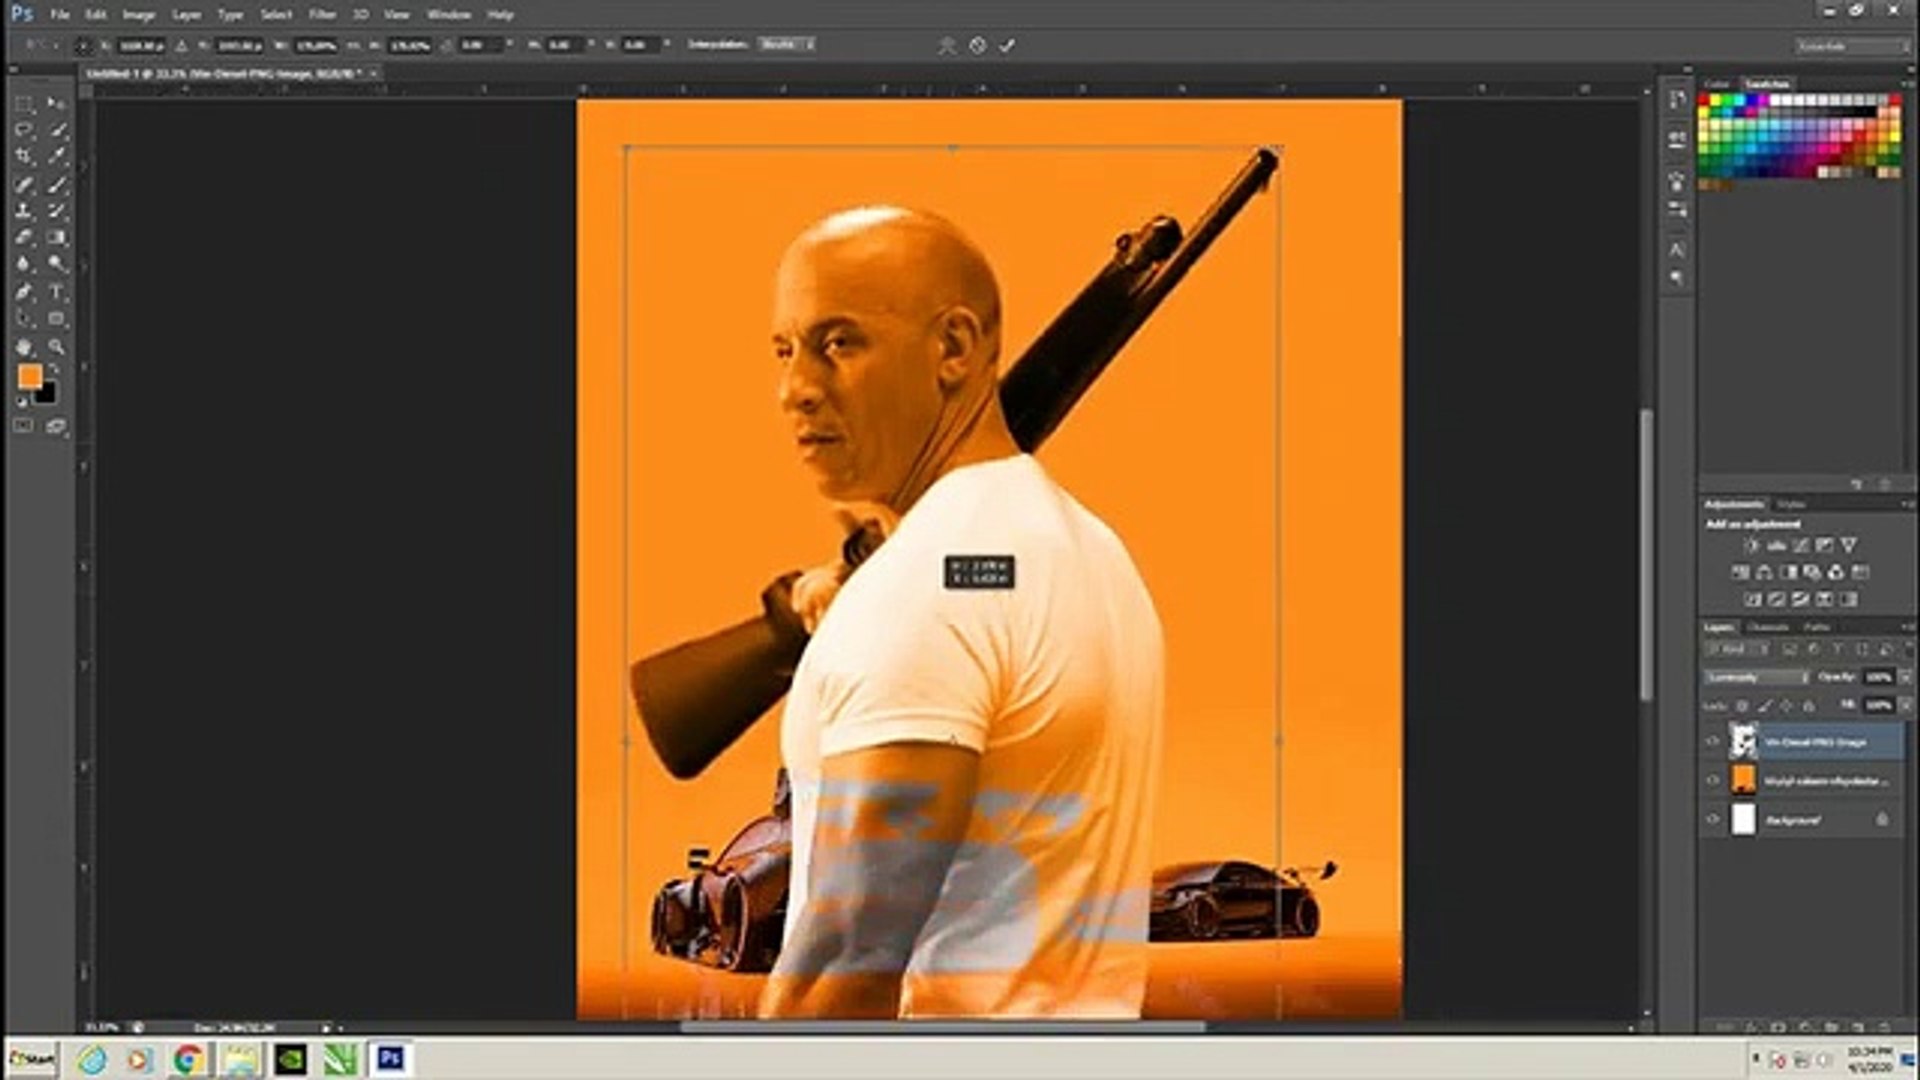Select the Zoom tool in the toolbar
The width and height of the screenshot is (1920, 1080).
[57, 347]
